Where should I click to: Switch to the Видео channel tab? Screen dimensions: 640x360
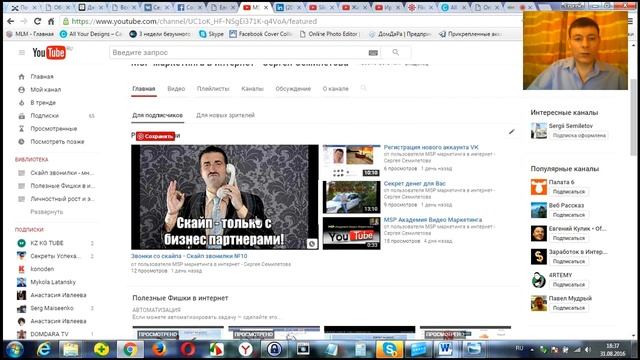[x=176, y=89]
